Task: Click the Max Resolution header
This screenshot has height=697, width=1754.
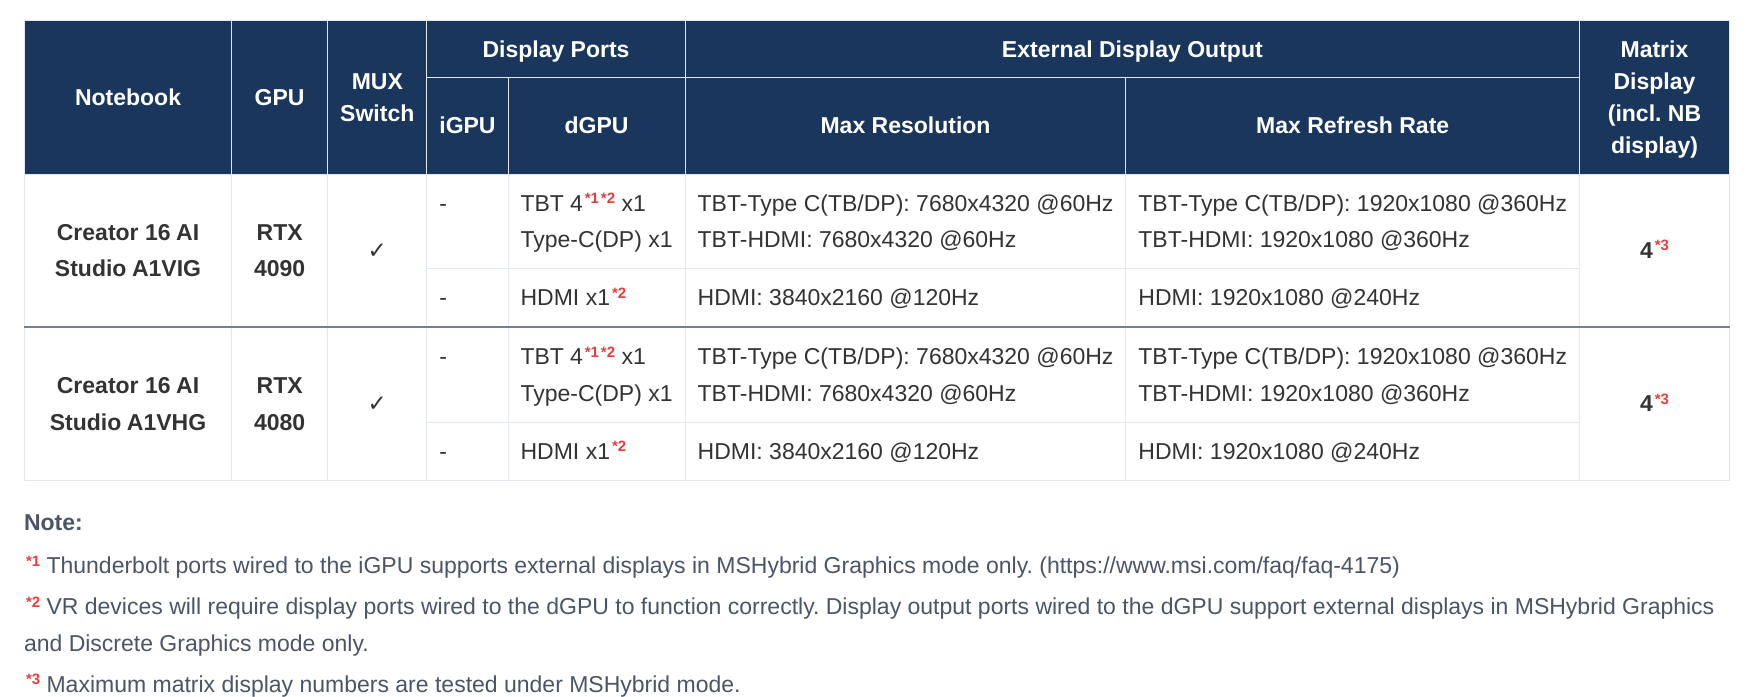Action: pos(905,125)
